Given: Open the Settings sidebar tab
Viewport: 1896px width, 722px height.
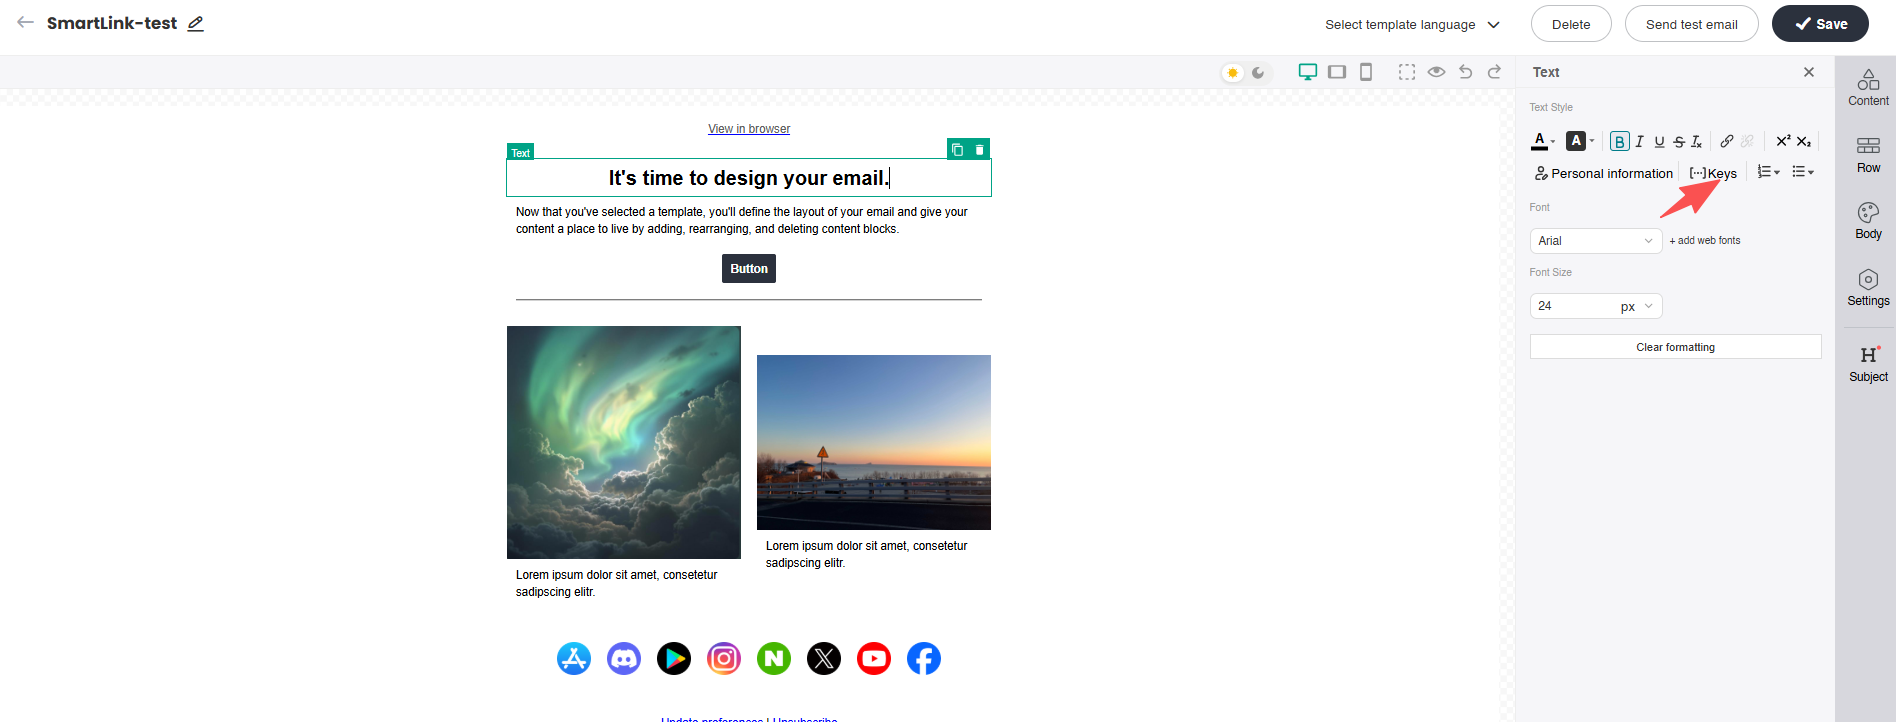Looking at the screenshot, I should [x=1868, y=288].
